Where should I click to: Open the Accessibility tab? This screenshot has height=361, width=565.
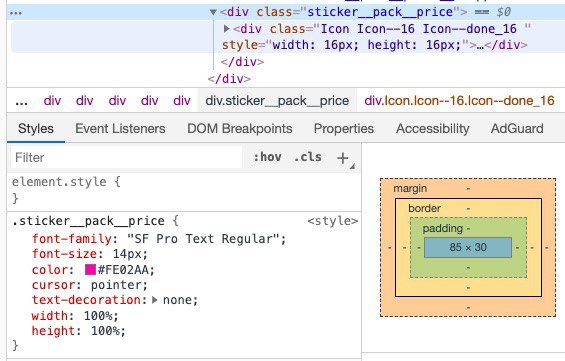coord(433,129)
